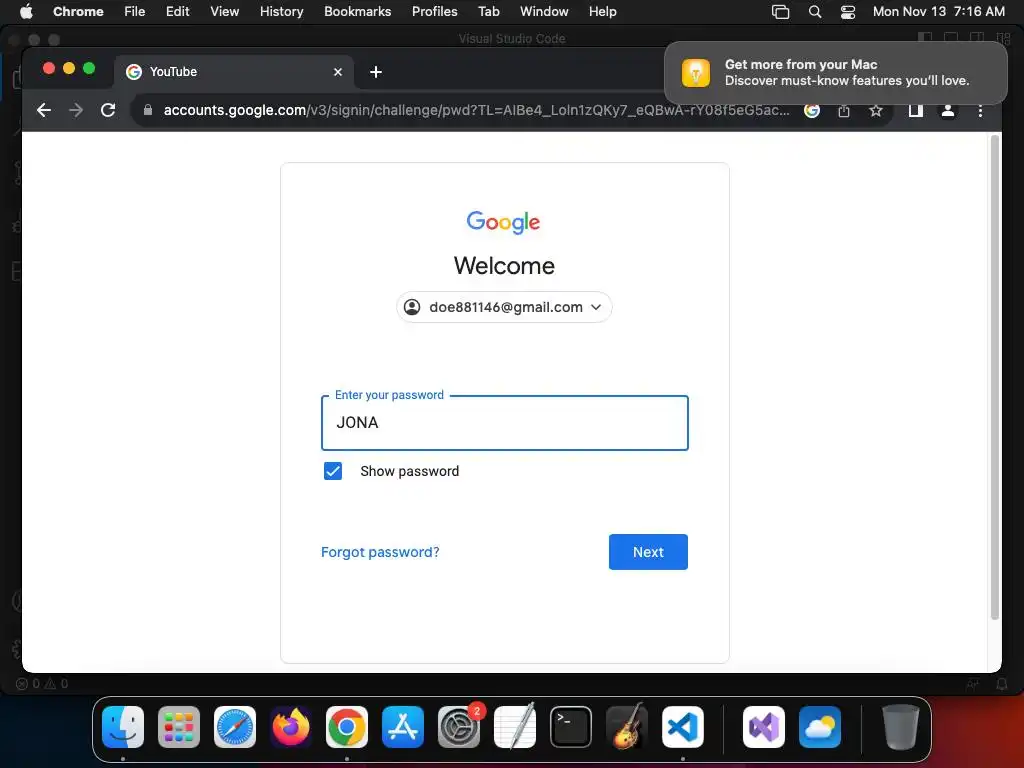The image size is (1024, 768).
Task: Open the Help menu
Action: pos(602,11)
